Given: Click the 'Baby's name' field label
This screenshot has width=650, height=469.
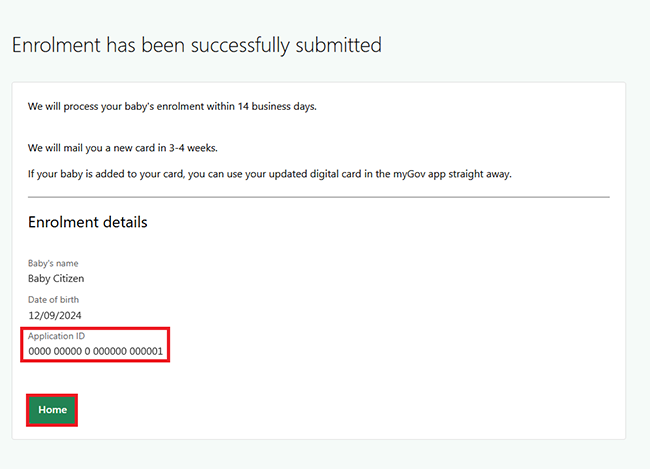Looking at the screenshot, I should [53, 263].
